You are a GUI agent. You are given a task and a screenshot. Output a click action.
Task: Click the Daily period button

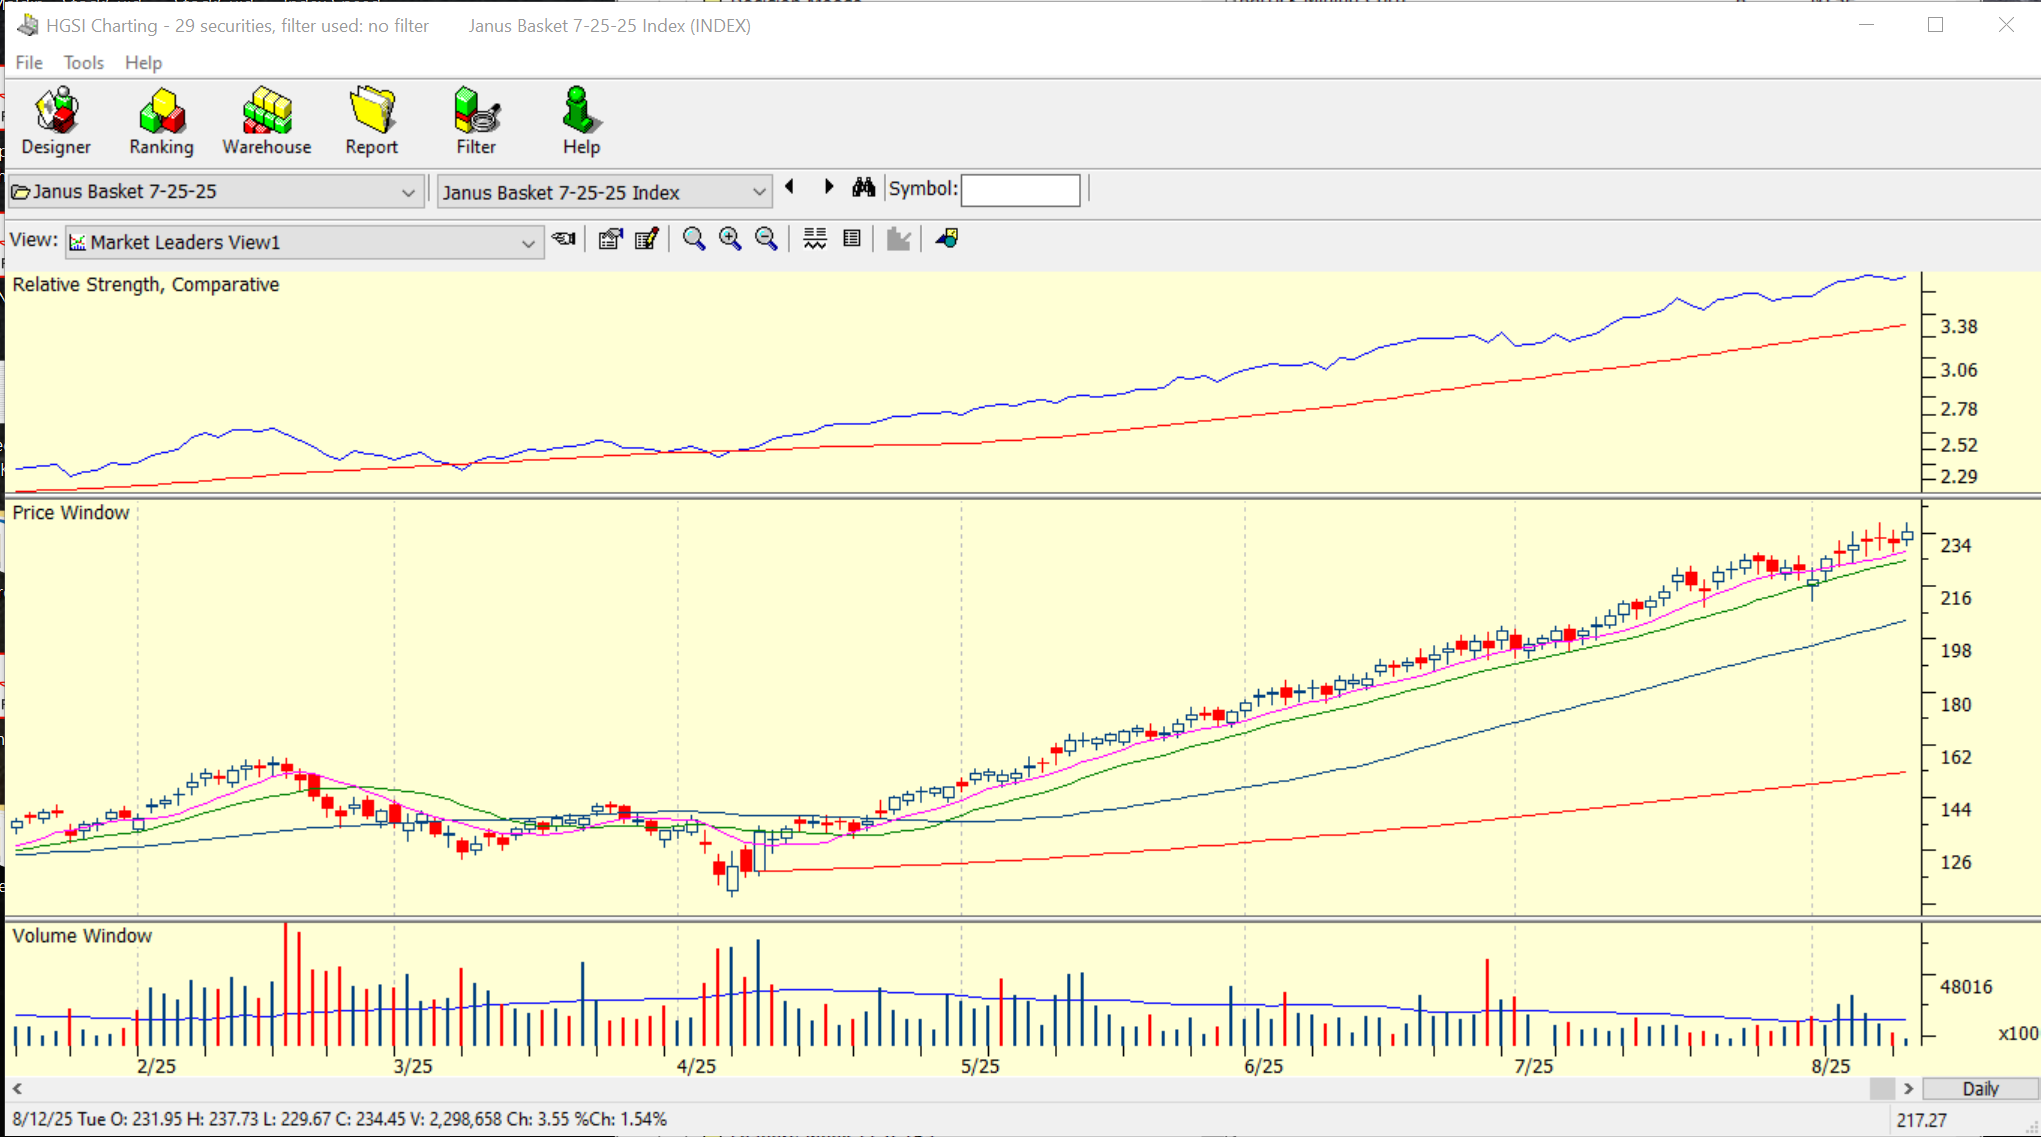click(x=1980, y=1089)
